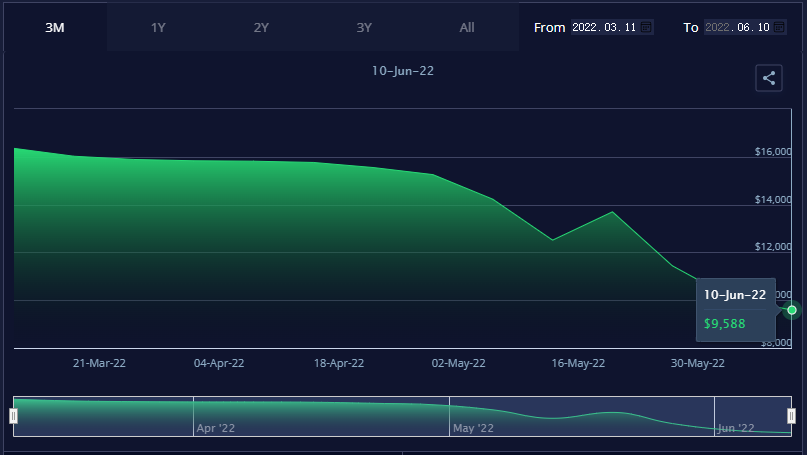This screenshot has height=455, width=807.
Task: Click the 21-Mar-22 x-axis label
Action: click(98, 363)
